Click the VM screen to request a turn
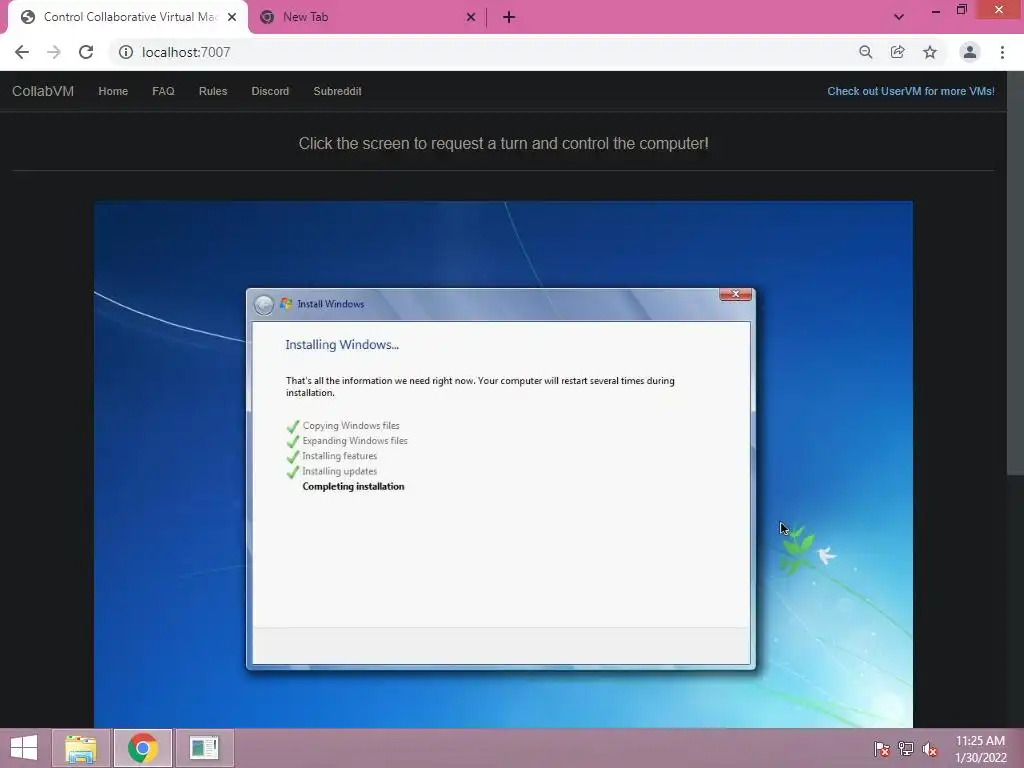 tap(503, 464)
